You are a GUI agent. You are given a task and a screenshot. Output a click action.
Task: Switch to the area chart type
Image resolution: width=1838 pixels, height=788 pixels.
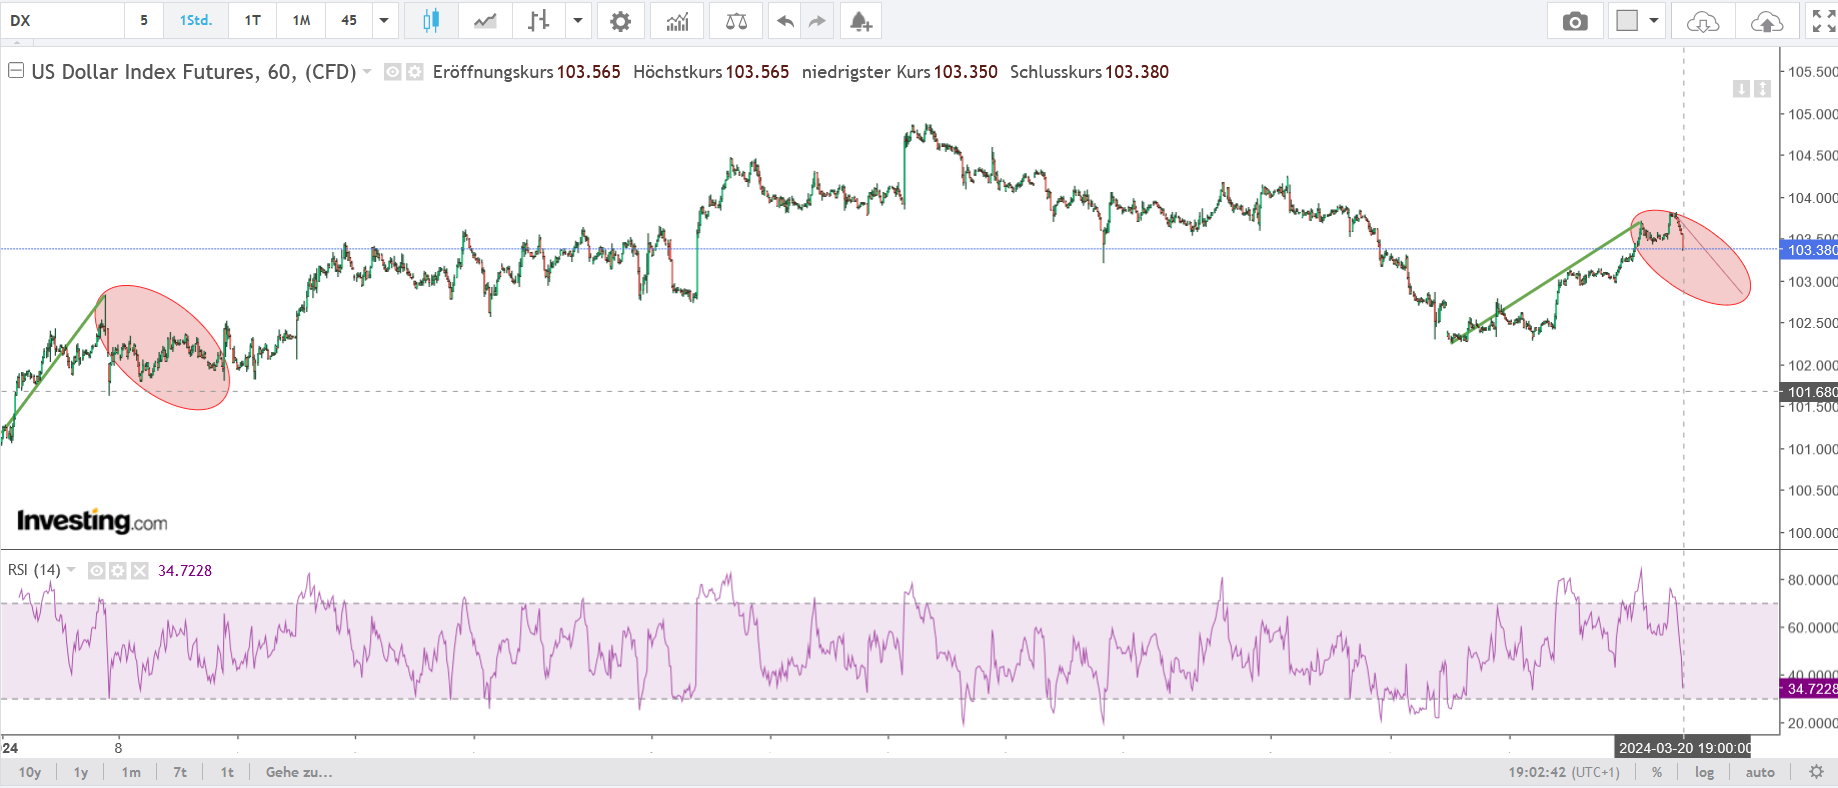click(x=485, y=21)
